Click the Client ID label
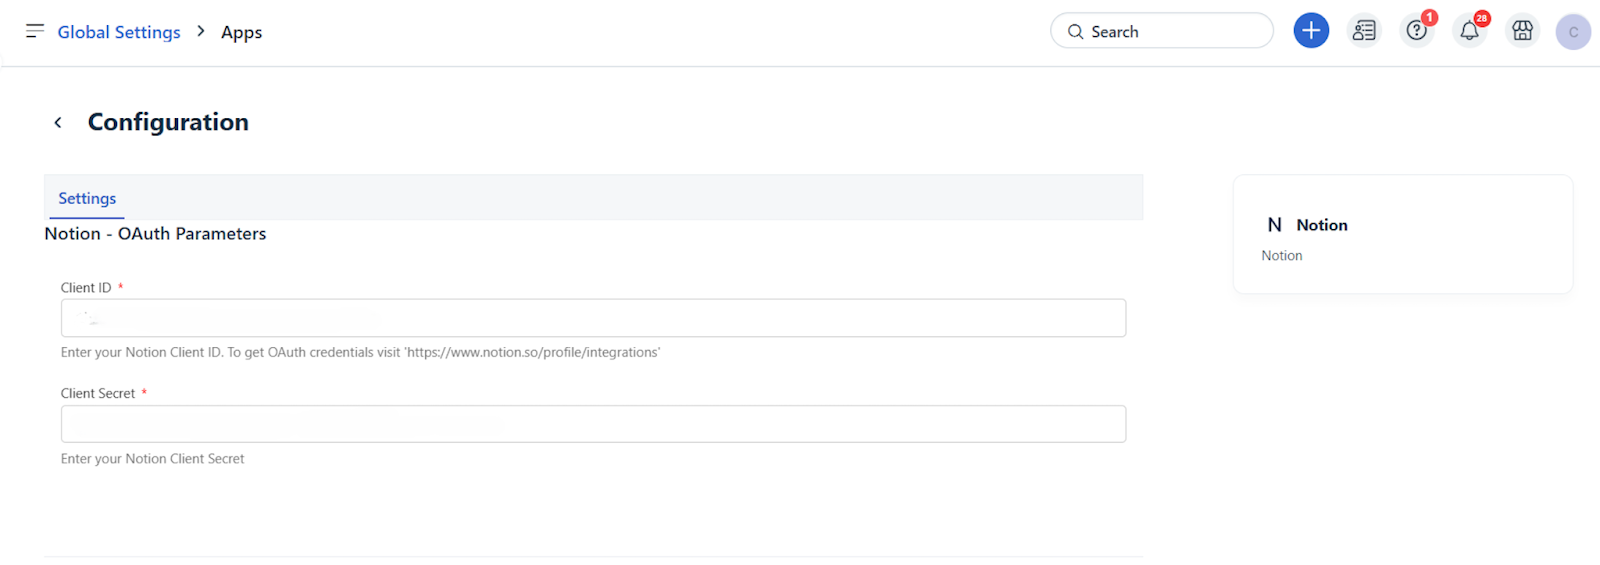Viewport: 1600px width, 565px height. tap(86, 288)
